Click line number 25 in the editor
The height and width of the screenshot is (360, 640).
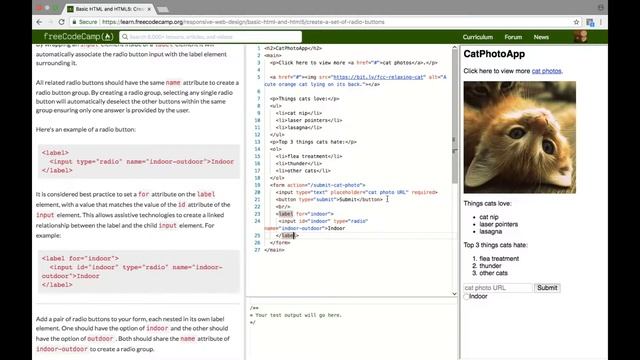pos(257,236)
